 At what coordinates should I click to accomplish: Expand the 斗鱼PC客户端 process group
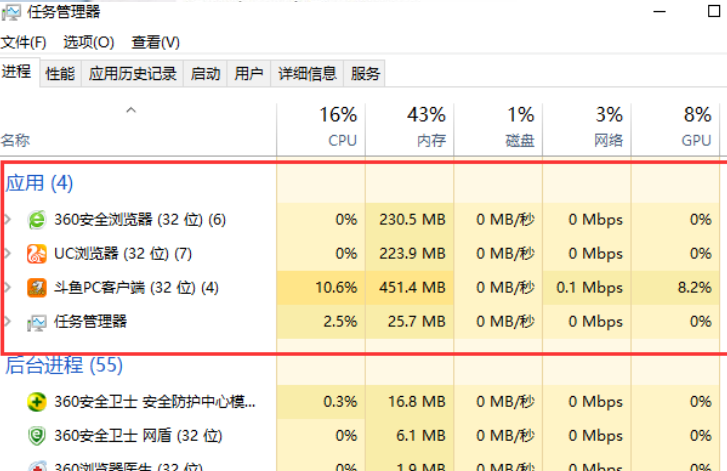[8, 287]
